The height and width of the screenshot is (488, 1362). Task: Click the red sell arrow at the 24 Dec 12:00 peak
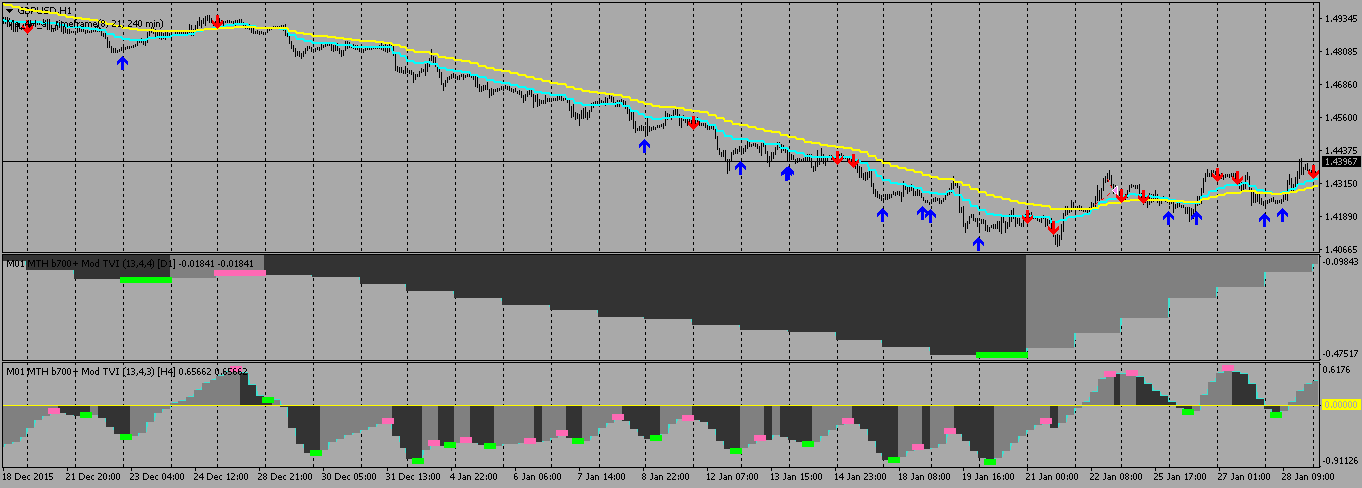click(217, 21)
